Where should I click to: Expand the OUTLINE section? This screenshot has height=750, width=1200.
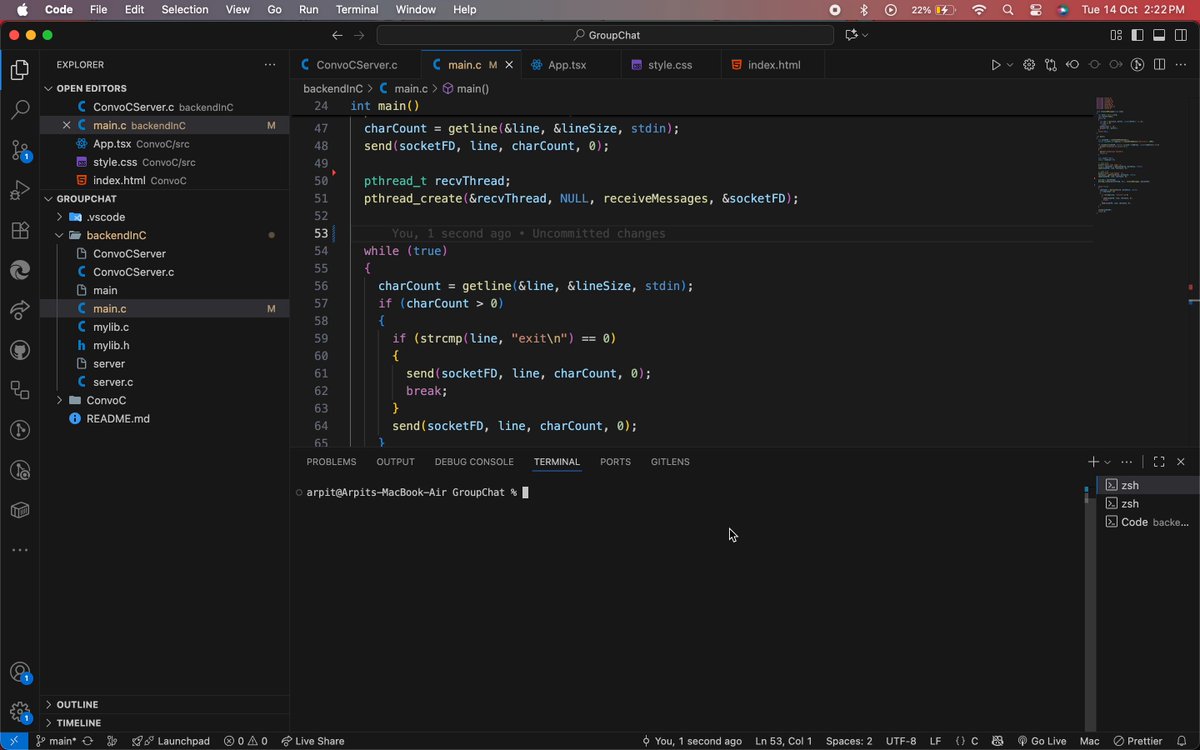pyautogui.click(x=77, y=704)
